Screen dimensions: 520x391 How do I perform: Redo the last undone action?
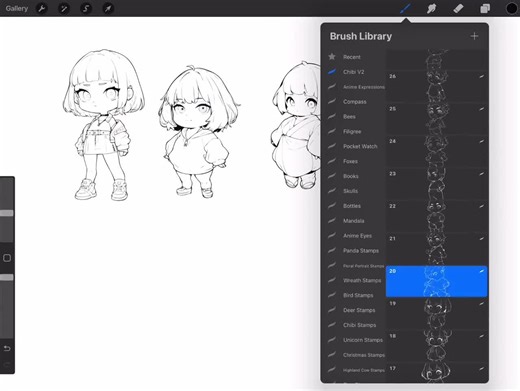coord(7,364)
